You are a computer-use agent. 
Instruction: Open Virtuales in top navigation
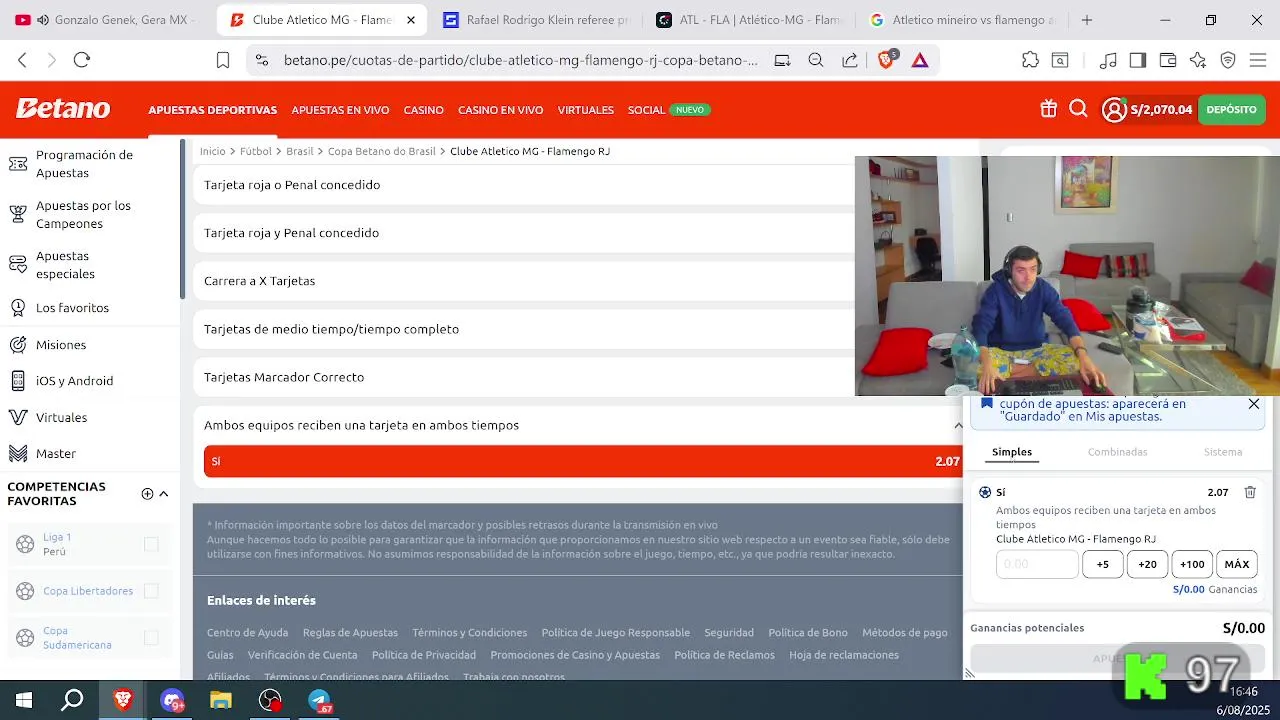tap(585, 110)
